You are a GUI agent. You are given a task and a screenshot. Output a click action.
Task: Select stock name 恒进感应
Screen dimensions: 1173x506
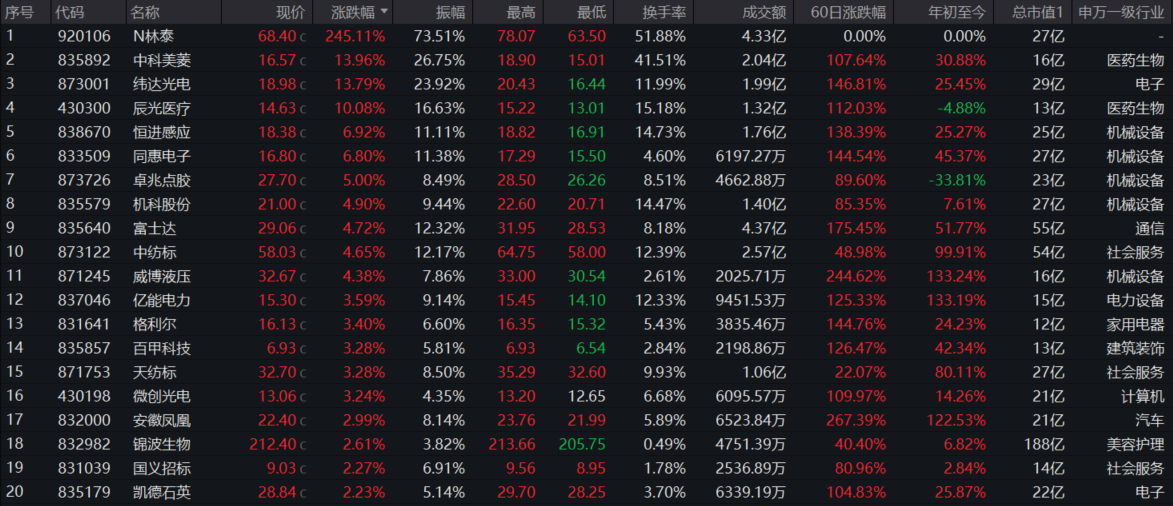(x=162, y=132)
